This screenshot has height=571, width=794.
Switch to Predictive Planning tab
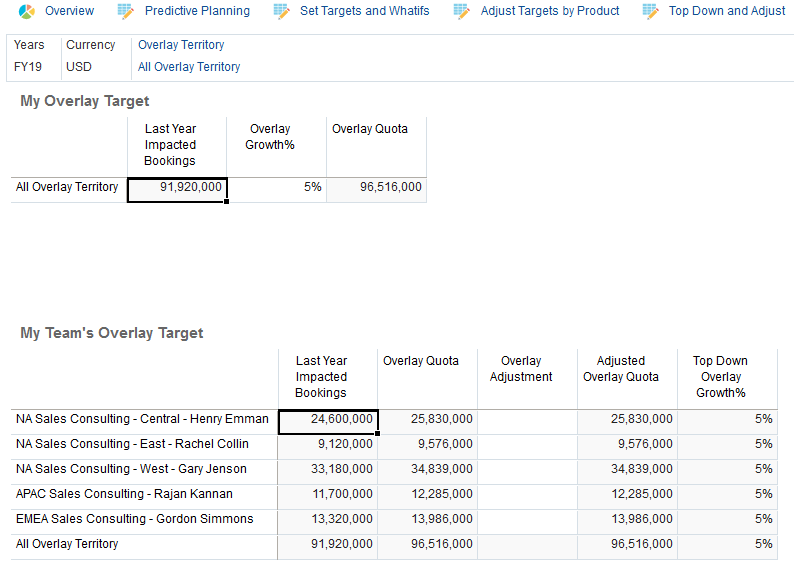tap(197, 11)
